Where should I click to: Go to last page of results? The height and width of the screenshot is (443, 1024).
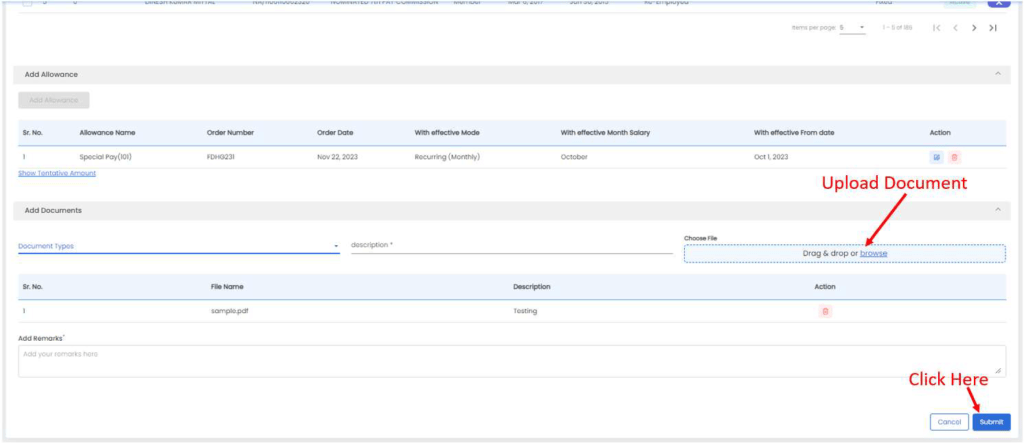(x=993, y=28)
